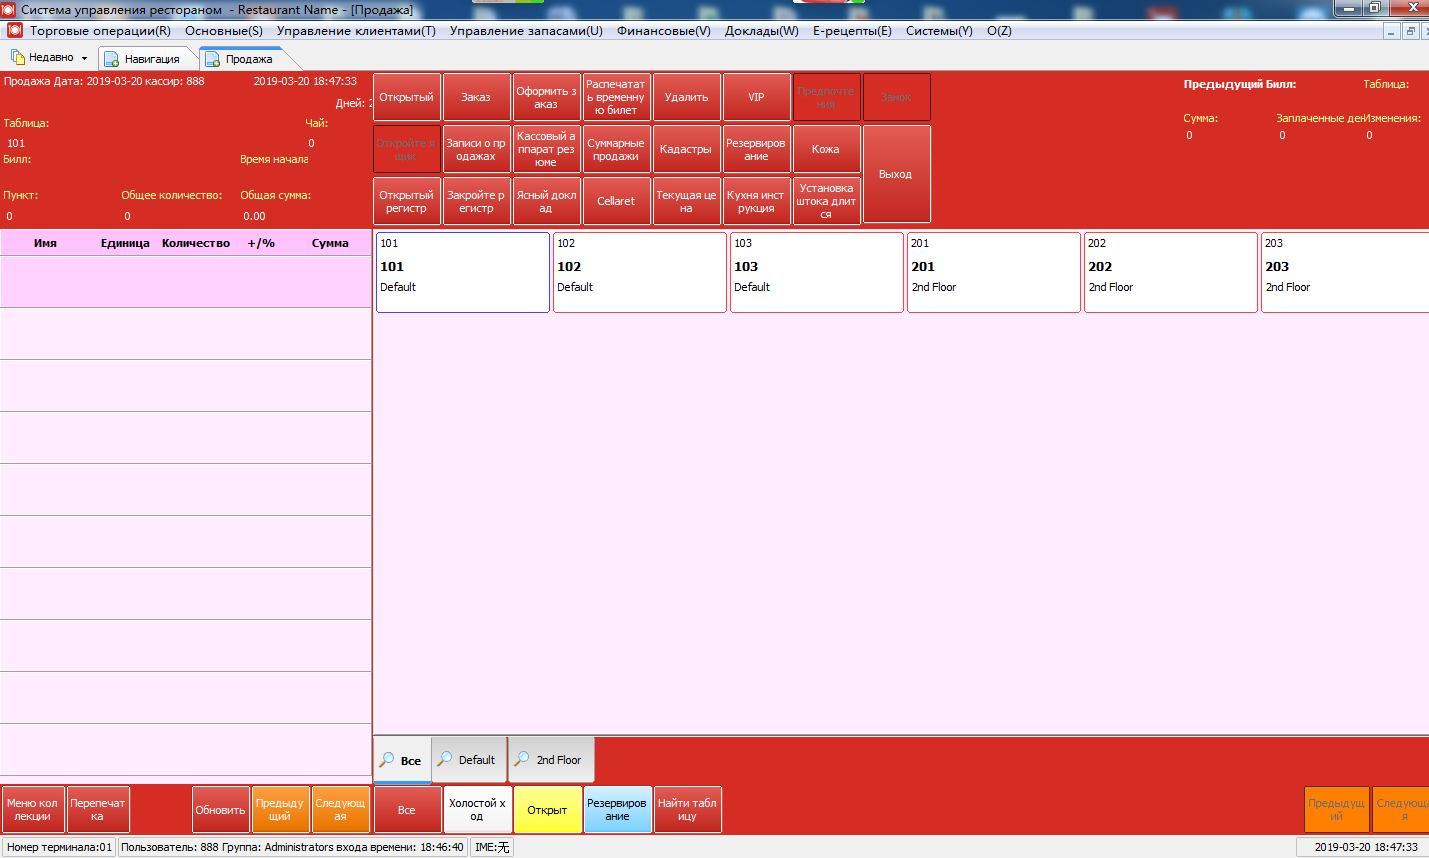Image resolution: width=1429 pixels, height=858 pixels.
Task: Click Закройте регистр button
Action: tap(476, 201)
